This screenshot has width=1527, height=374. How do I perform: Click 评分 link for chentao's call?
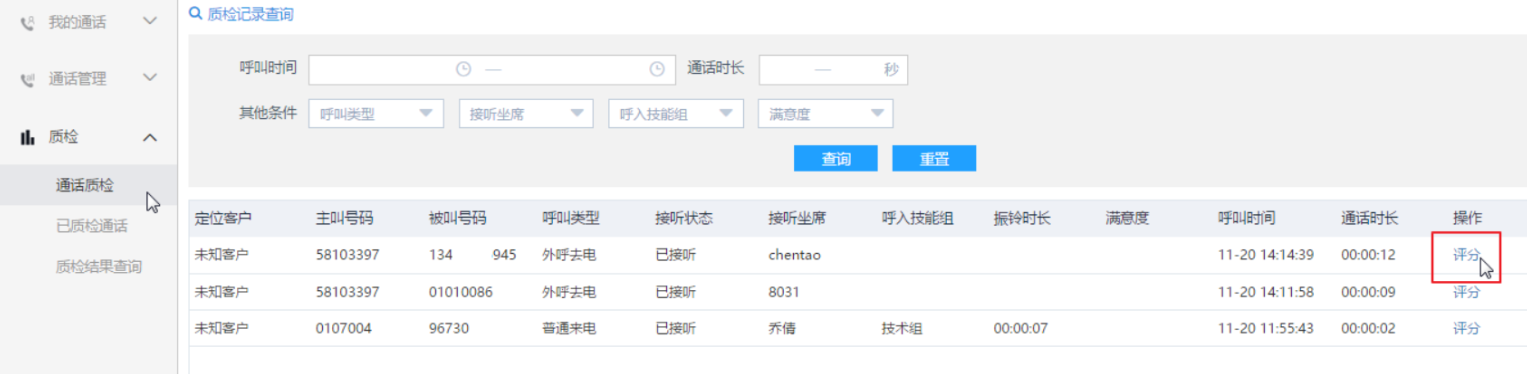(1466, 255)
